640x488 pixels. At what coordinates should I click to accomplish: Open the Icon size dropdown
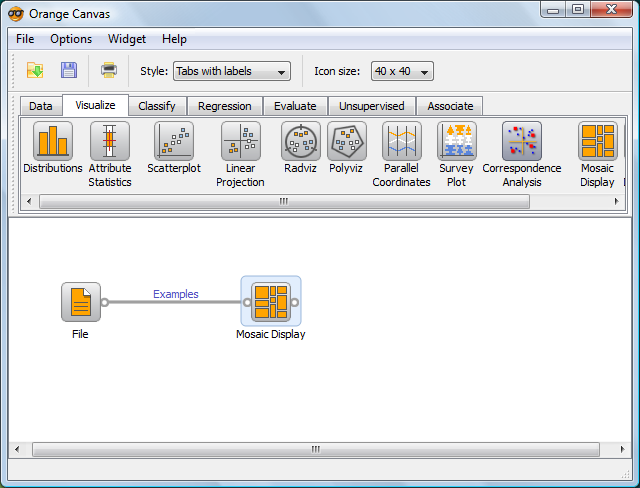click(402, 71)
